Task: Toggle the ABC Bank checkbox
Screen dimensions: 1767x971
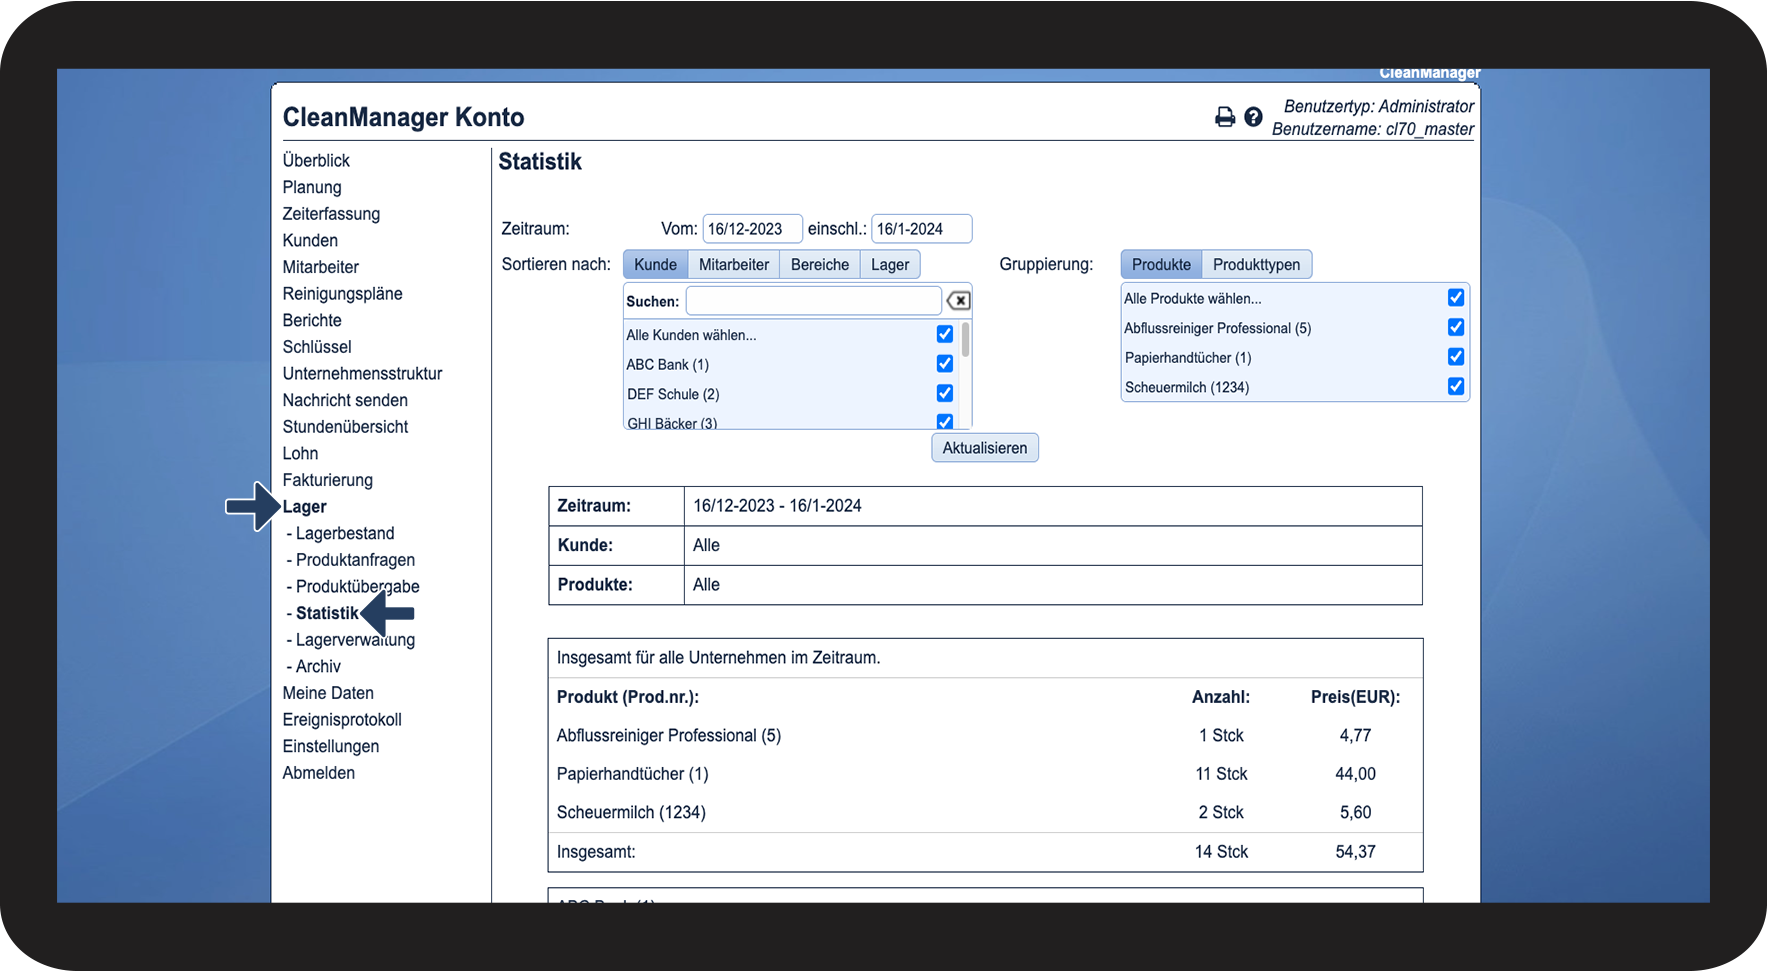Action: (x=944, y=364)
